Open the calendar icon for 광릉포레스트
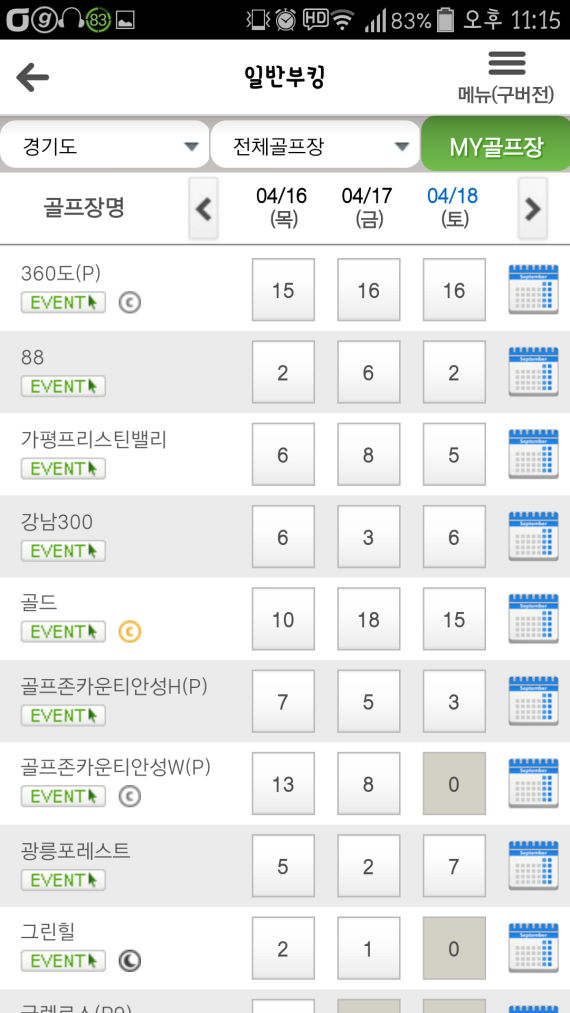The width and height of the screenshot is (570, 1013). 533,866
